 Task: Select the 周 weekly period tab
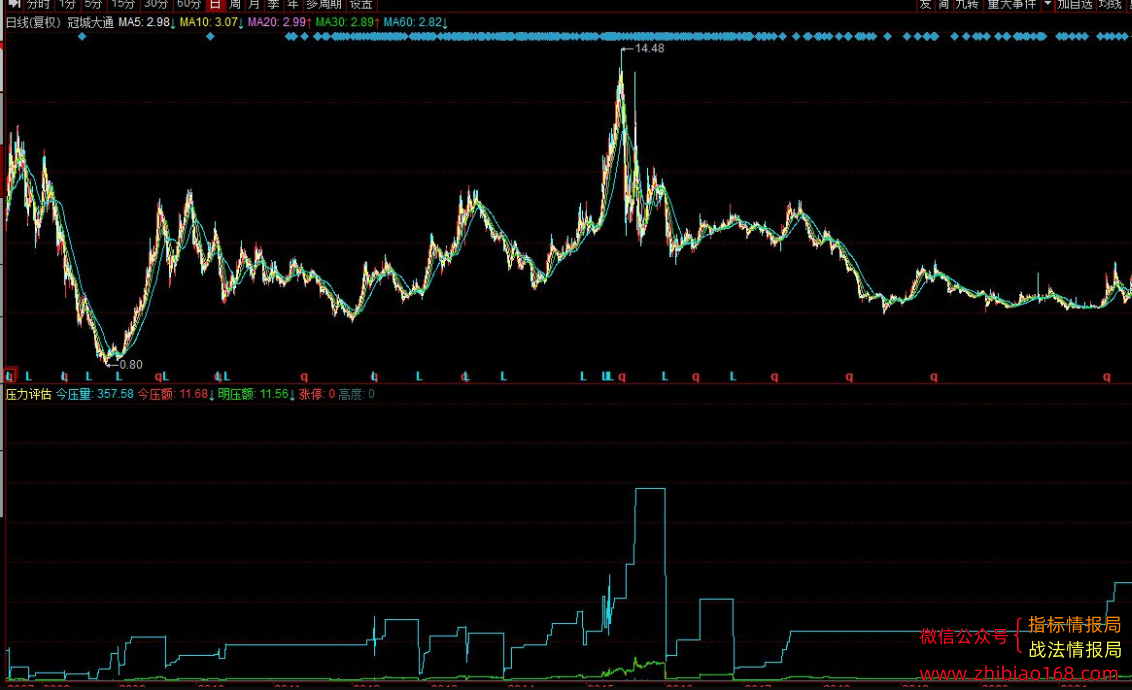pos(235,4)
